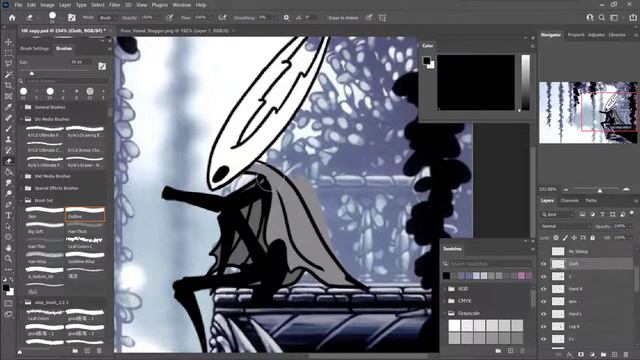Select the Crop tool
Screen dimensions: 640x360
[x=8, y=85]
